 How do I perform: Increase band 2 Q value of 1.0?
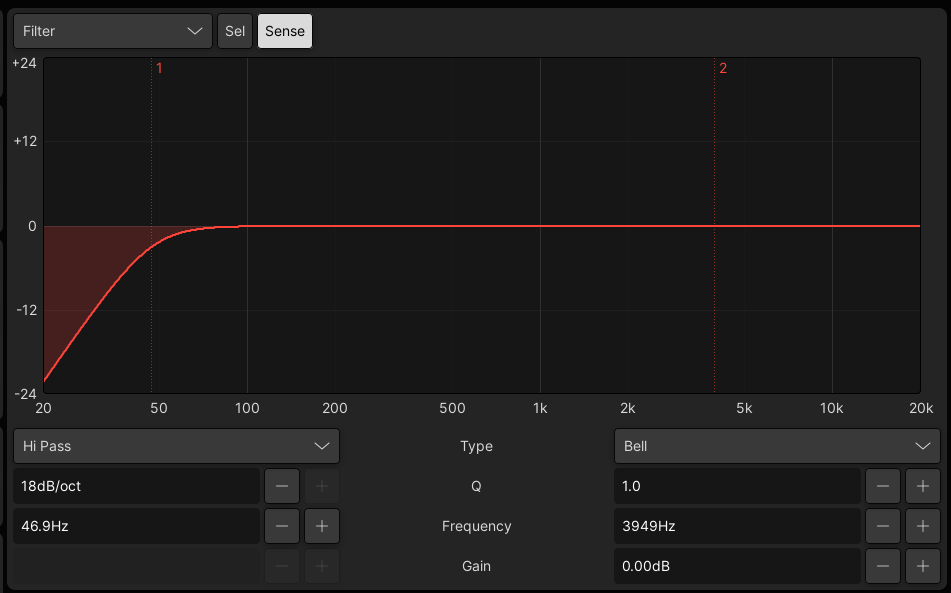coord(922,486)
